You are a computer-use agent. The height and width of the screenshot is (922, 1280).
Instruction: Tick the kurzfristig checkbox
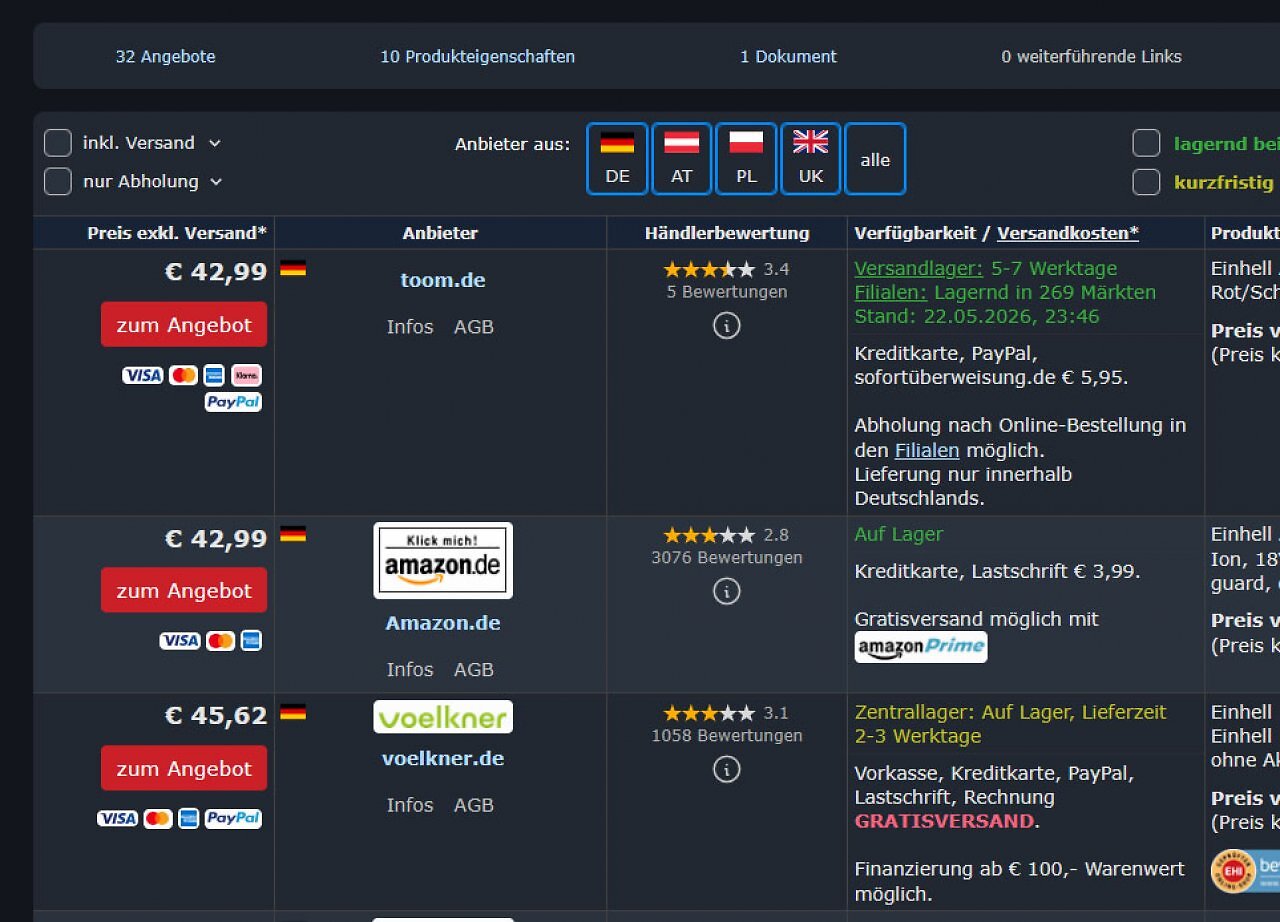[x=1146, y=182]
